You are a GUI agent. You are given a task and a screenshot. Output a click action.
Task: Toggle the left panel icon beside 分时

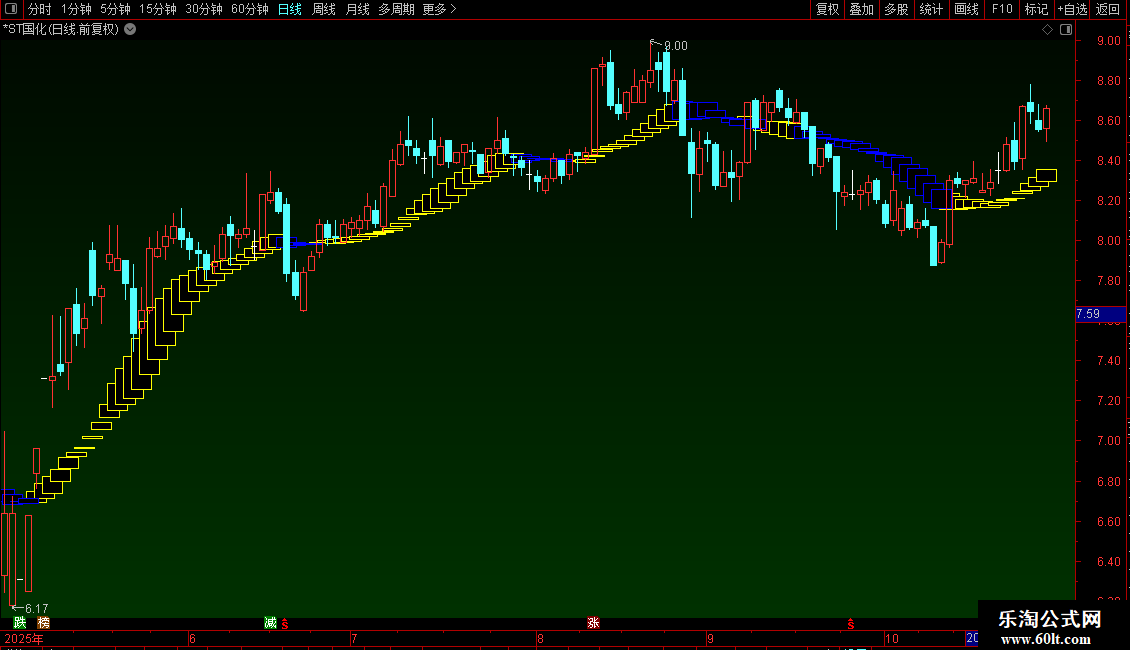[x=11, y=9]
